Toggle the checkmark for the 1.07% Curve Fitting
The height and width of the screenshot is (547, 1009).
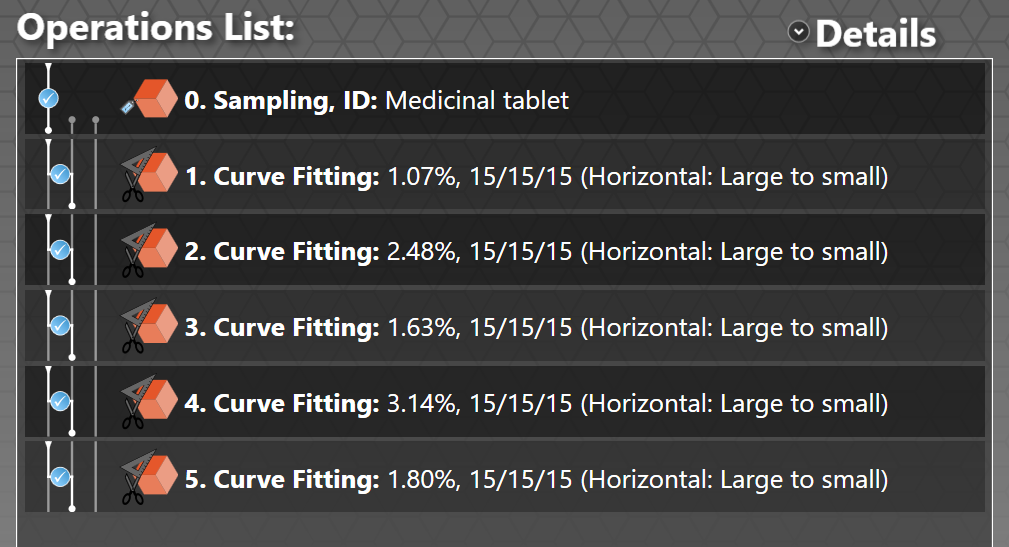[60, 174]
